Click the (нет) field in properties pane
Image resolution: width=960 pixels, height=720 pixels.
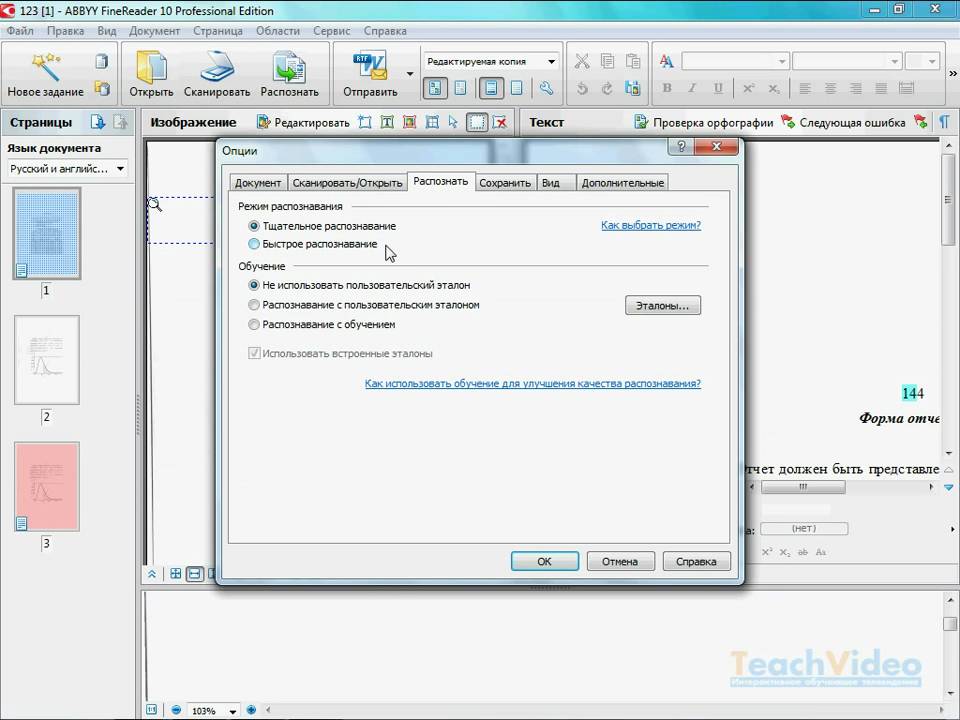pyautogui.click(x=804, y=528)
